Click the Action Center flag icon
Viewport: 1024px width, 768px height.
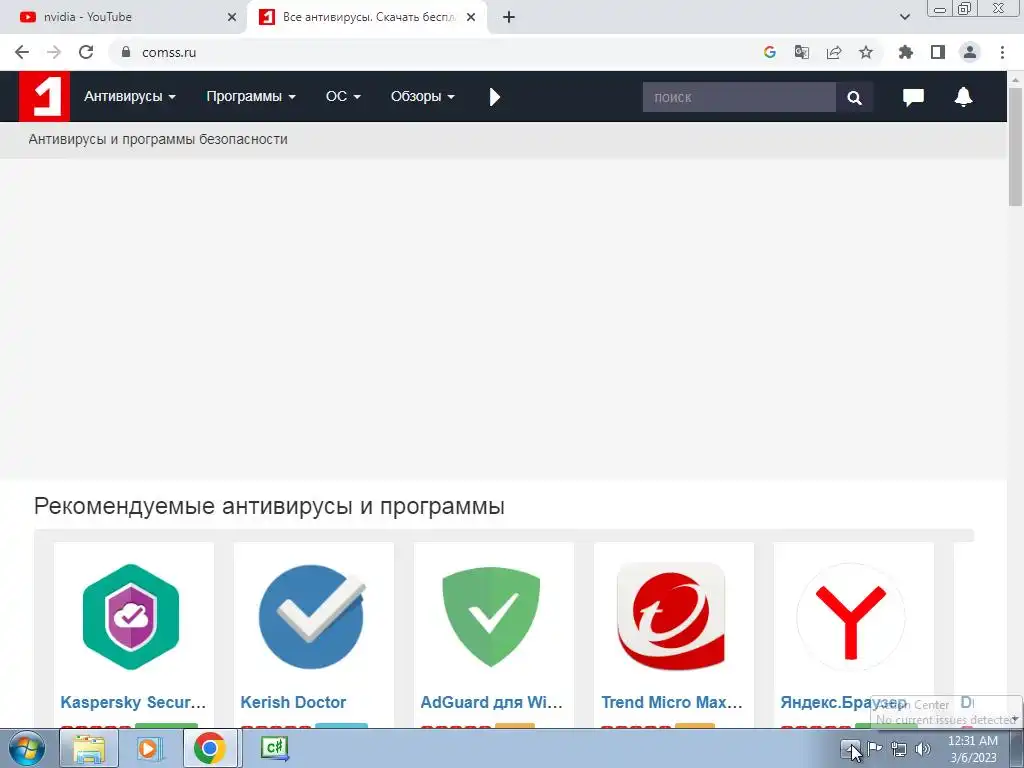point(874,748)
